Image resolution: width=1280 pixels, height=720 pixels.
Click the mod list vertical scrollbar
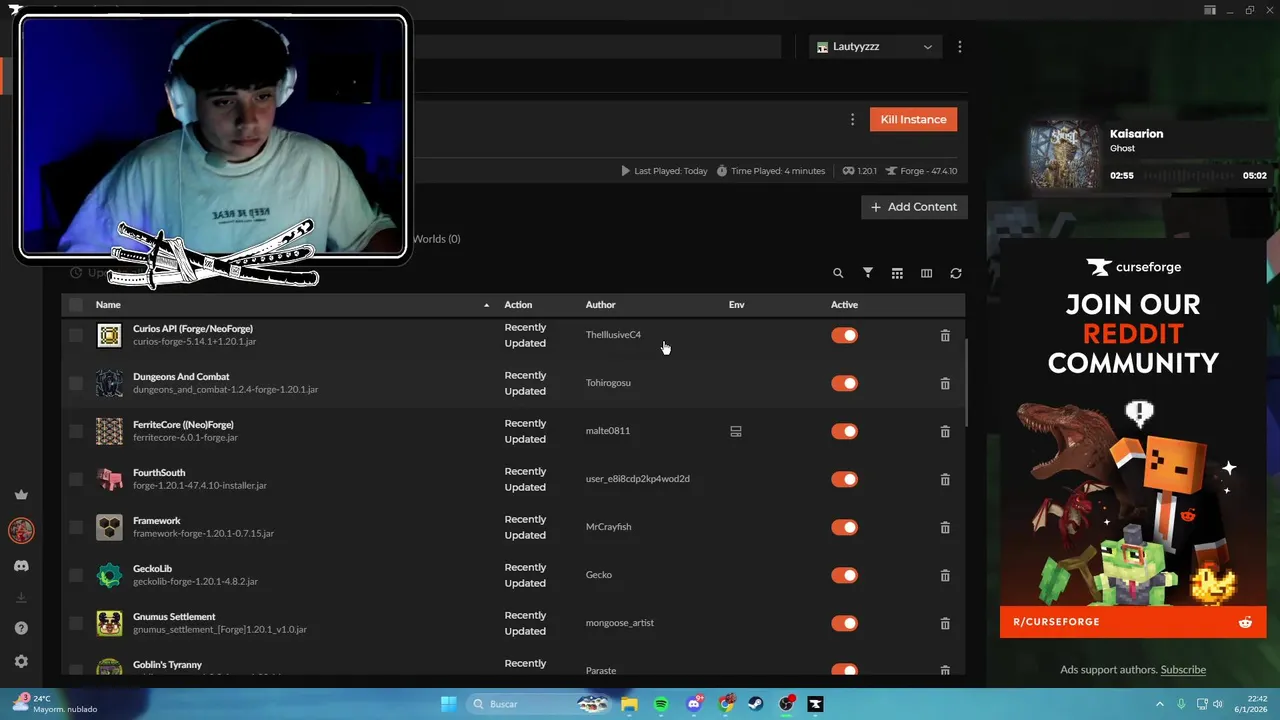pos(966,384)
